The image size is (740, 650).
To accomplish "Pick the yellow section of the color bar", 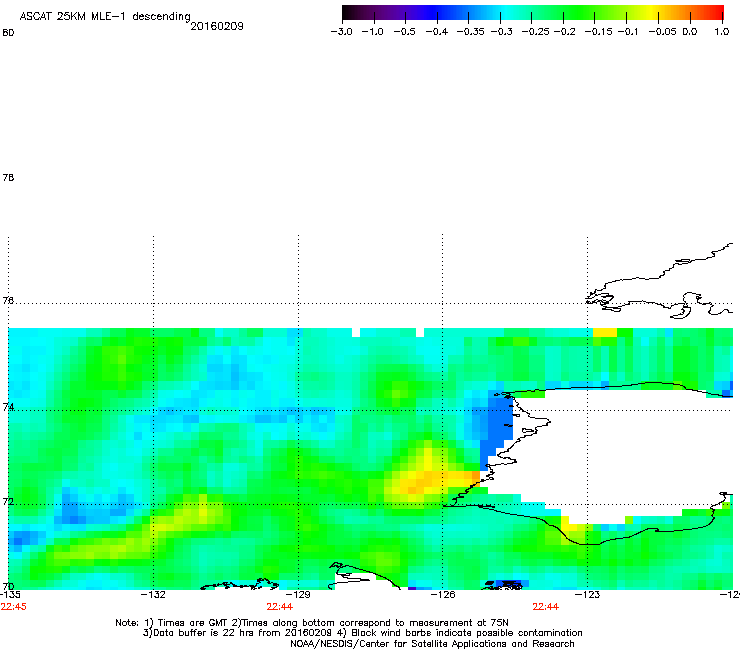I will (651, 12).
